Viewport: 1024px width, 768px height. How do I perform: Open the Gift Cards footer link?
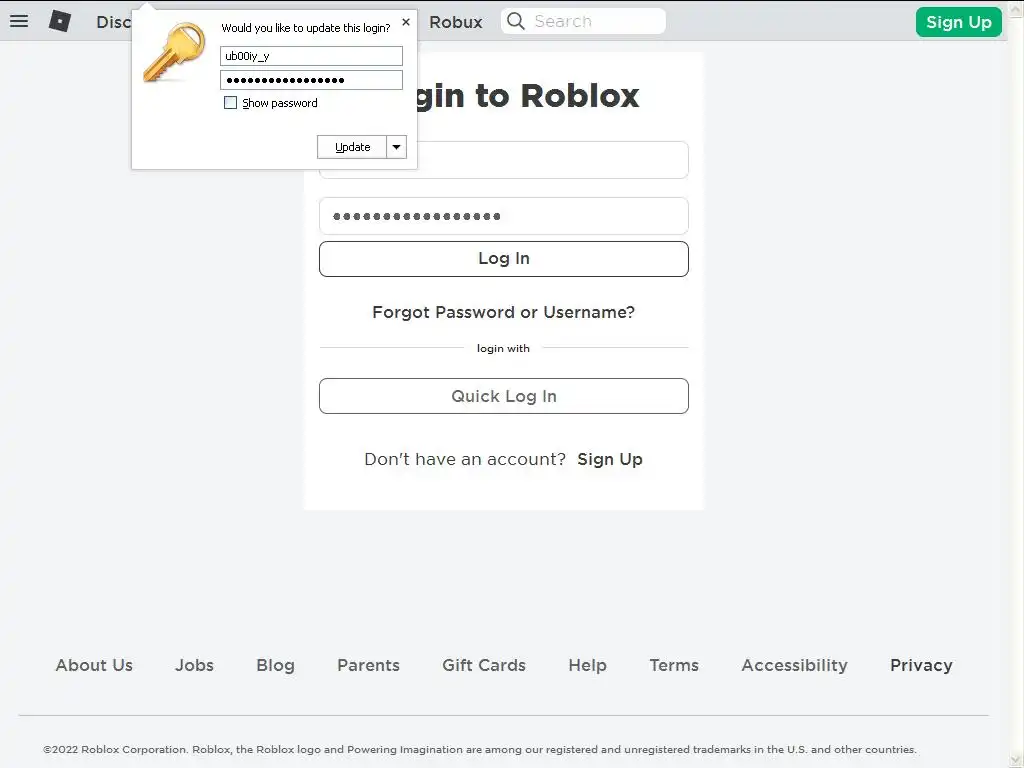[x=484, y=665]
